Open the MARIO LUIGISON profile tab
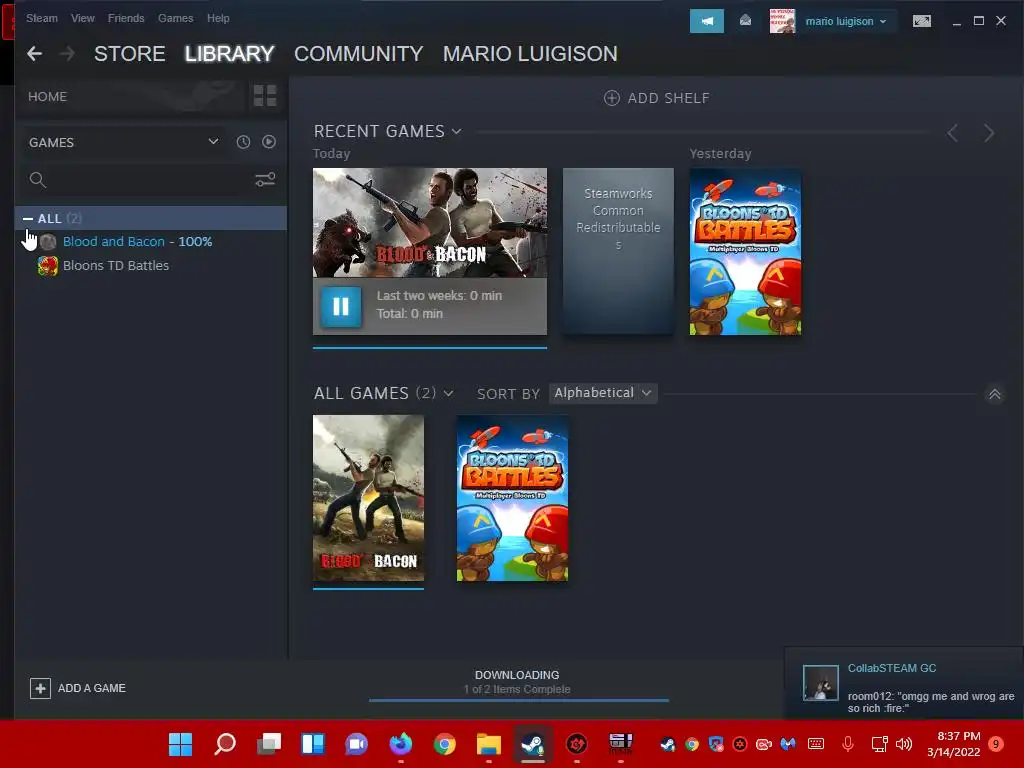 point(530,54)
